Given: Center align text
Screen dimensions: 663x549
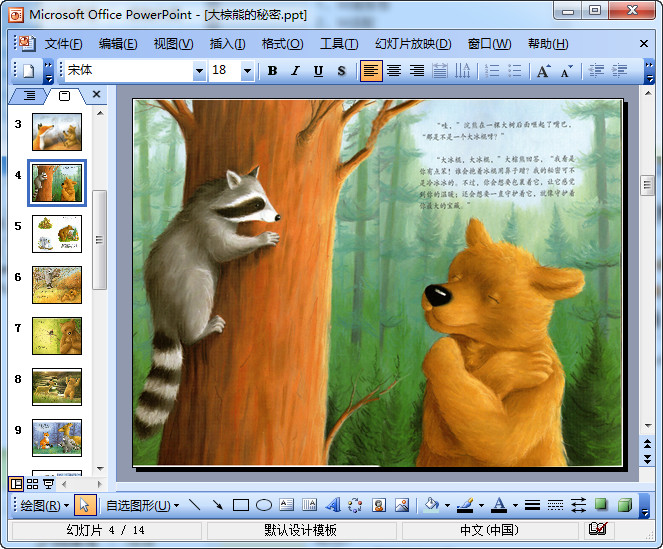Looking at the screenshot, I should pyautogui.click(x=394, y=71).
